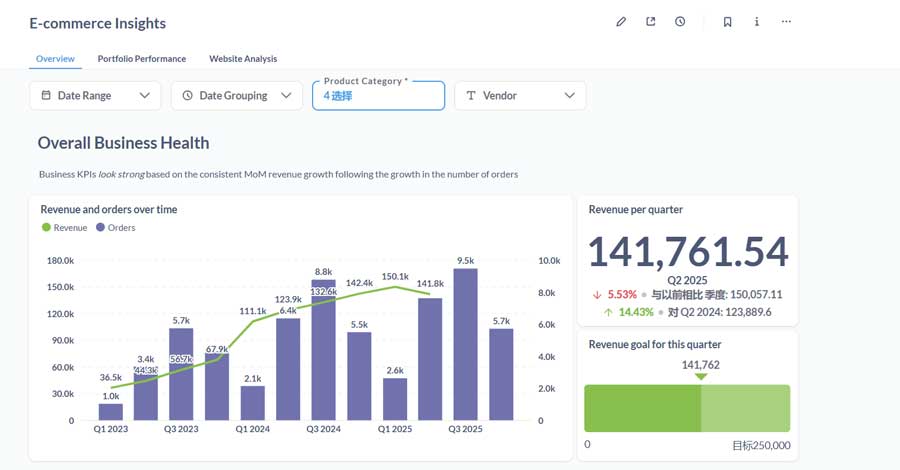Select the Overview tab

pos(55,59)
